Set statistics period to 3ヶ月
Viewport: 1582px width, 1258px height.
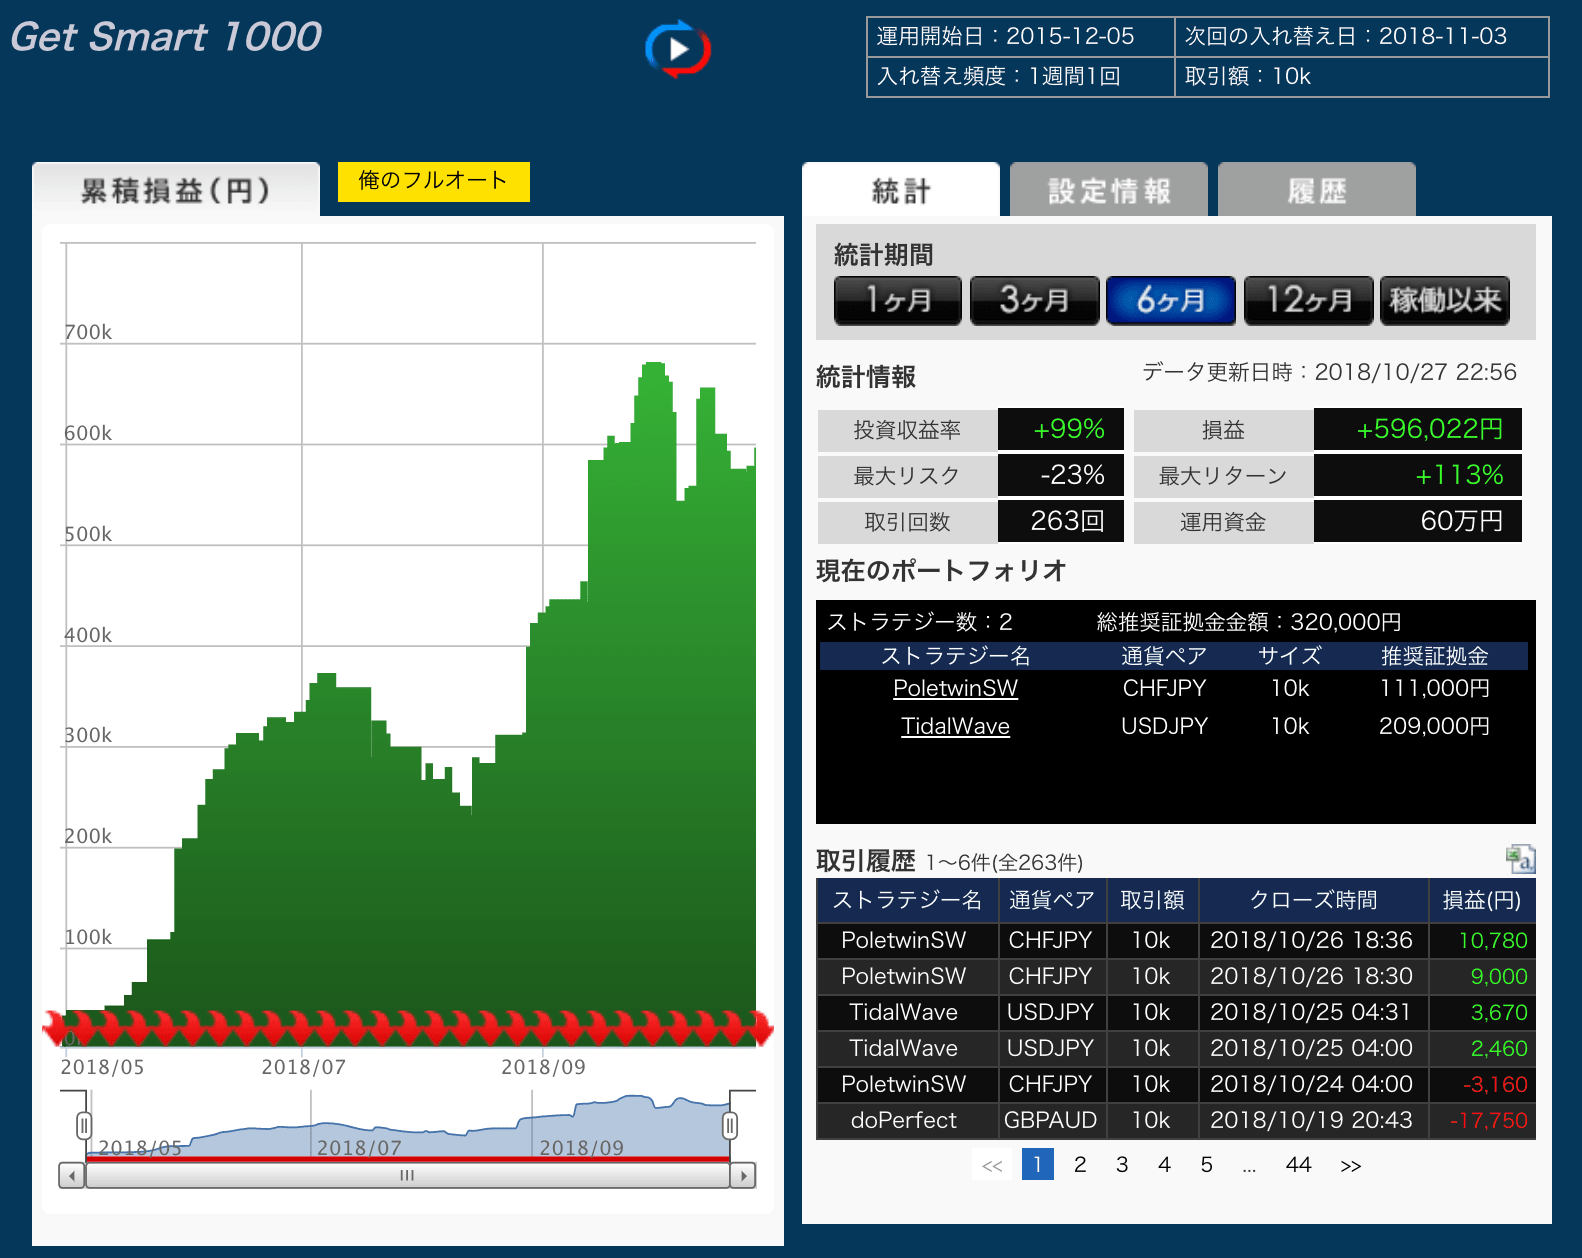pos(1034,300)
